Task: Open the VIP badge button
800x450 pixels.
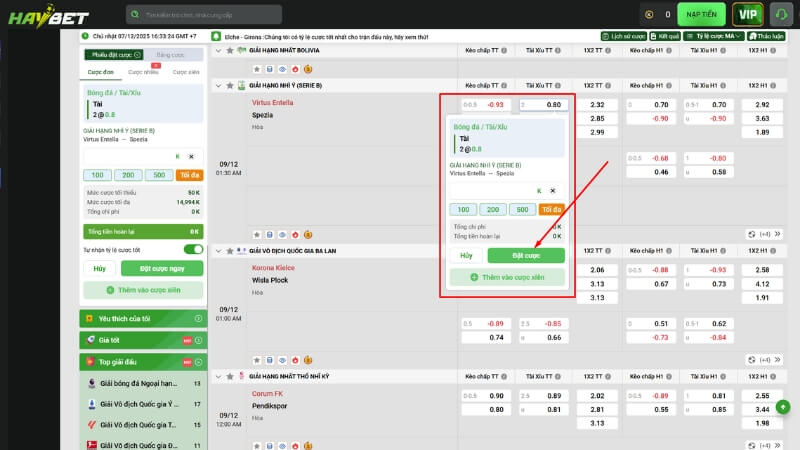Action: pos(748,14)
